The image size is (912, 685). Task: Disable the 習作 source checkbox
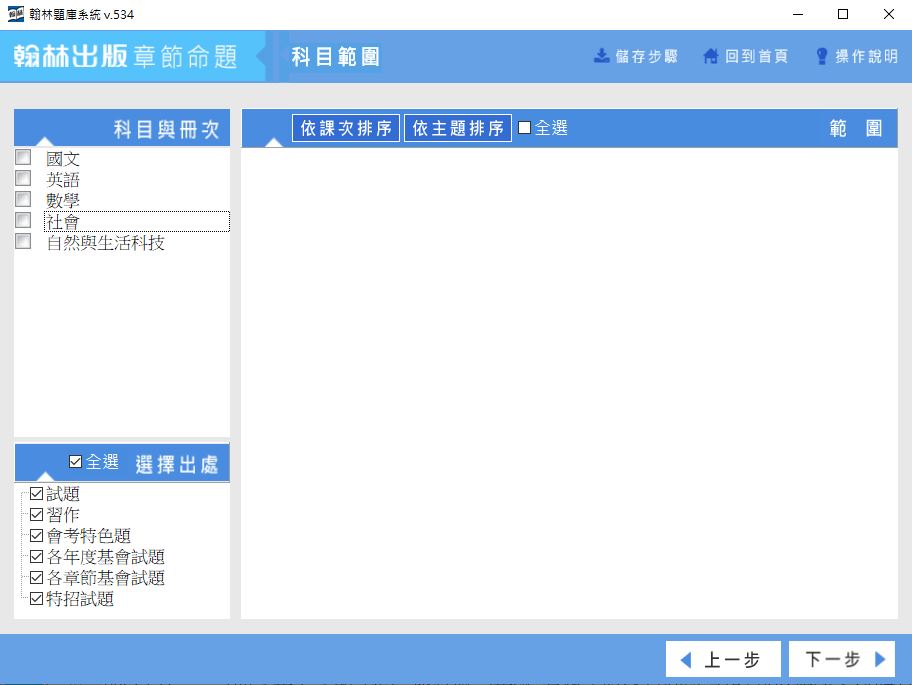click(37, 515)
